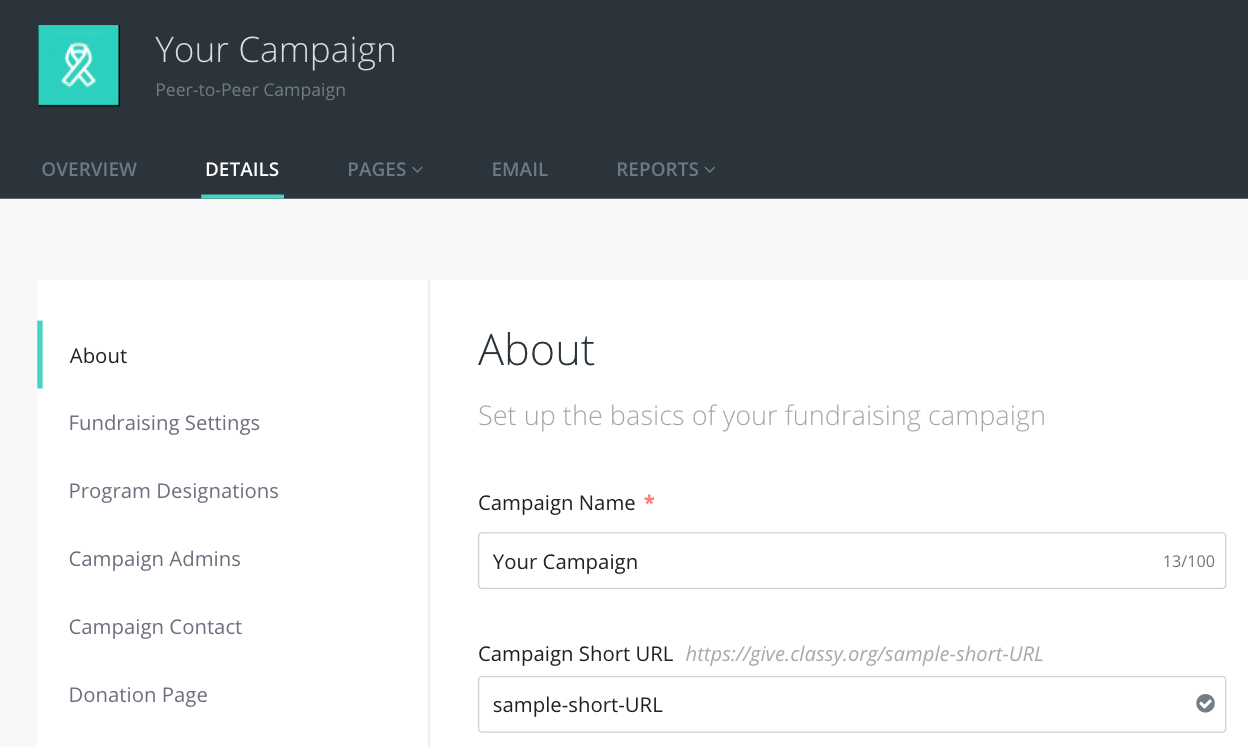Click the Peer-to-Peer Campaign subtitle

[250, 90]
